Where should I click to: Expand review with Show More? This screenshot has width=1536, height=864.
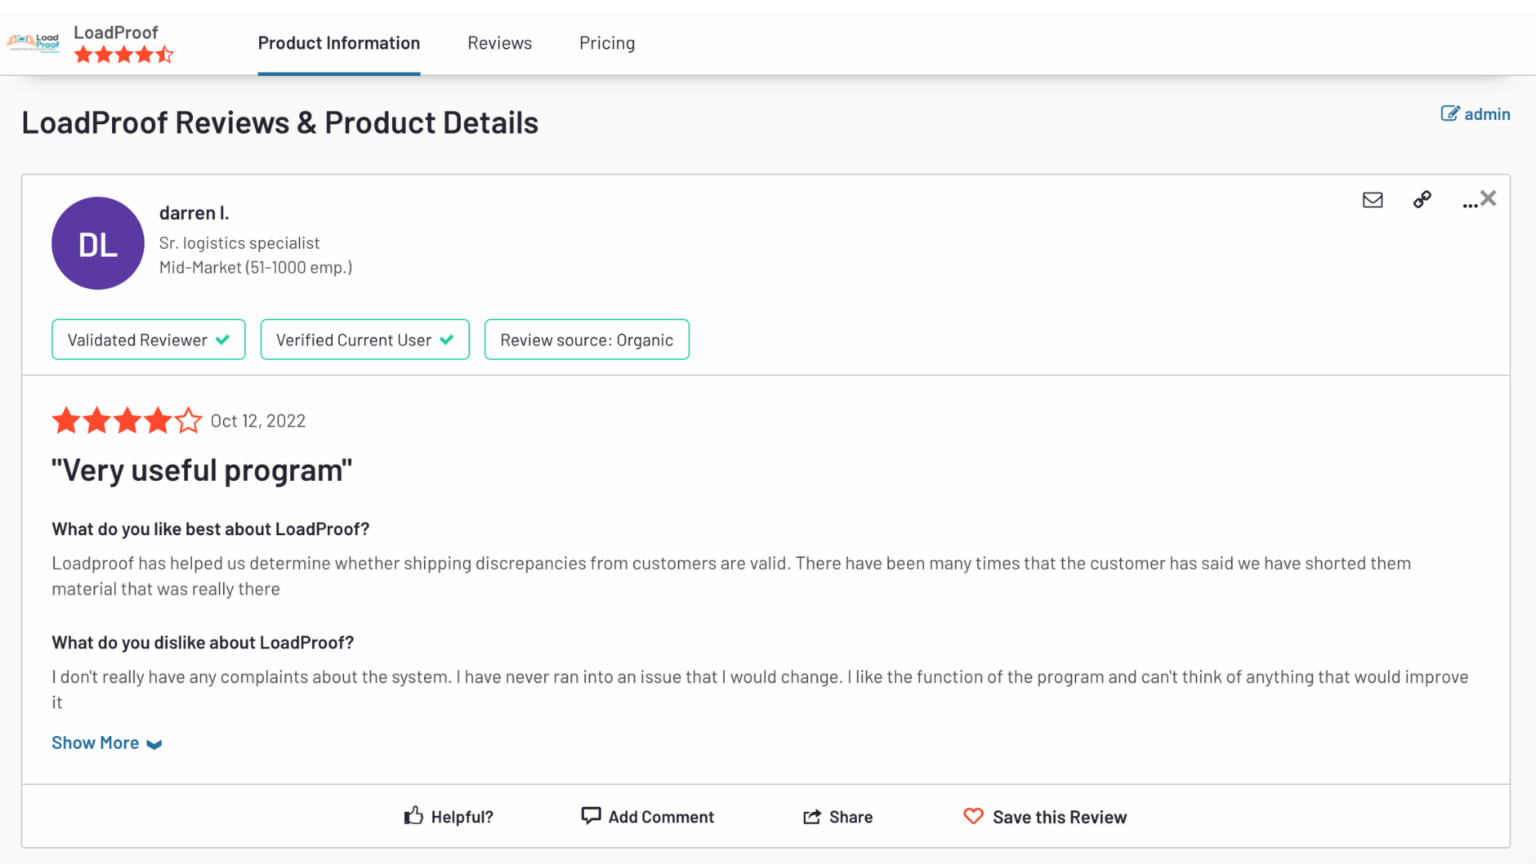107,743
